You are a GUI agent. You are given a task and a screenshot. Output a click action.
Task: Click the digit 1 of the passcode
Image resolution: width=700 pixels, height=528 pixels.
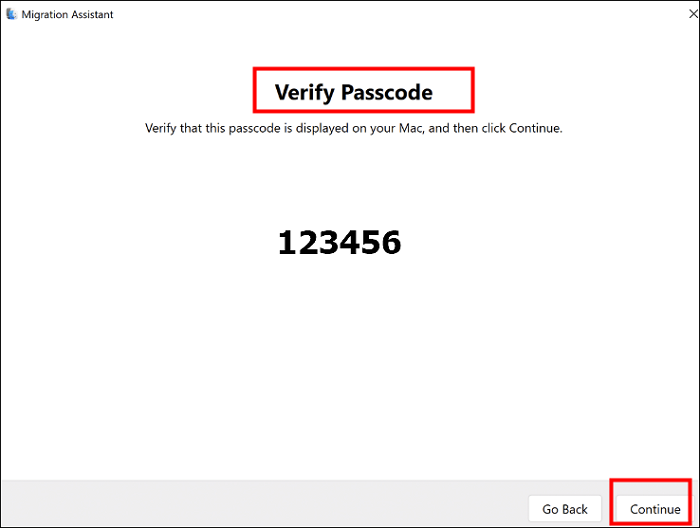point(287,242)
